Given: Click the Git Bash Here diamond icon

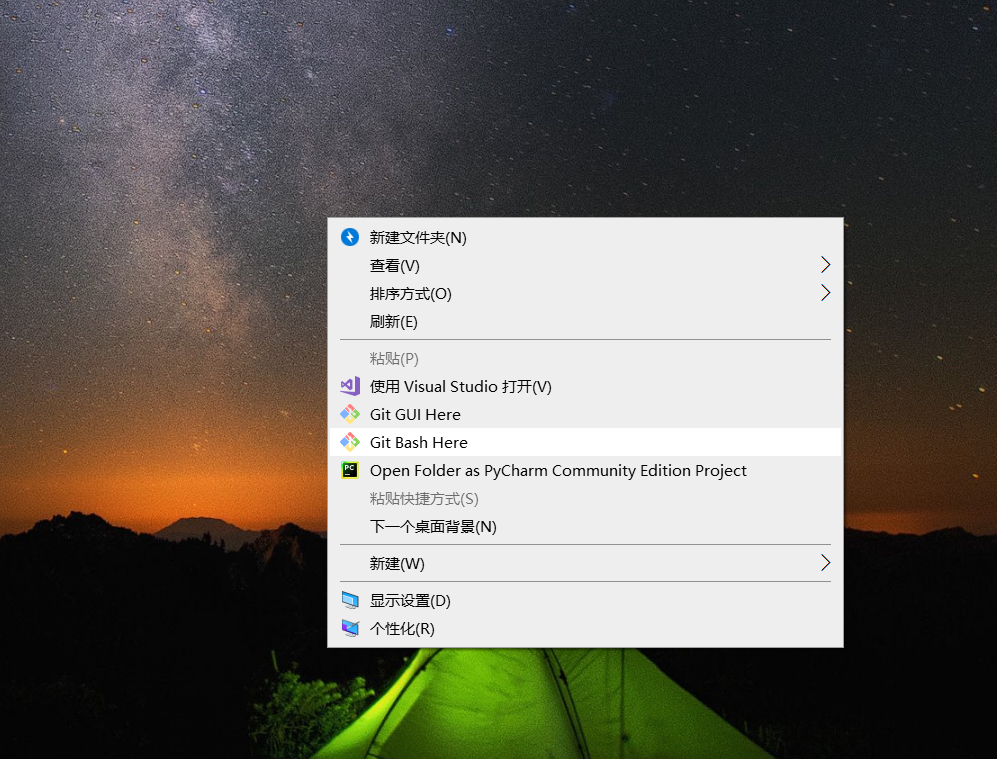Looking at the screenshot, I should 350,442.
